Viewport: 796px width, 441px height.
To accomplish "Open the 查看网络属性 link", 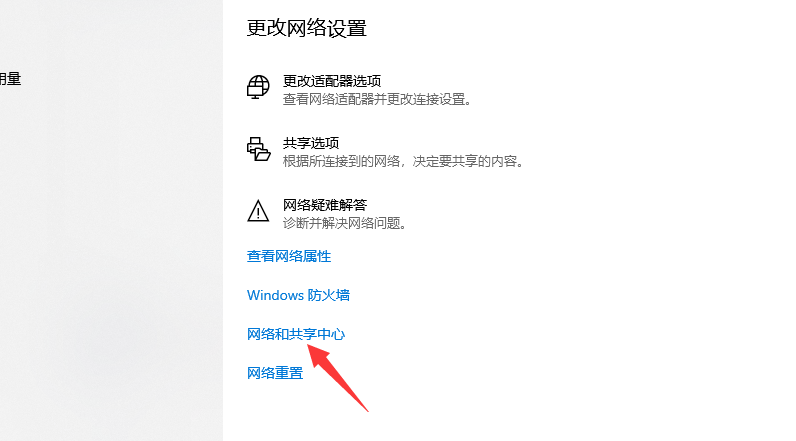I will (x=289, y=256).
